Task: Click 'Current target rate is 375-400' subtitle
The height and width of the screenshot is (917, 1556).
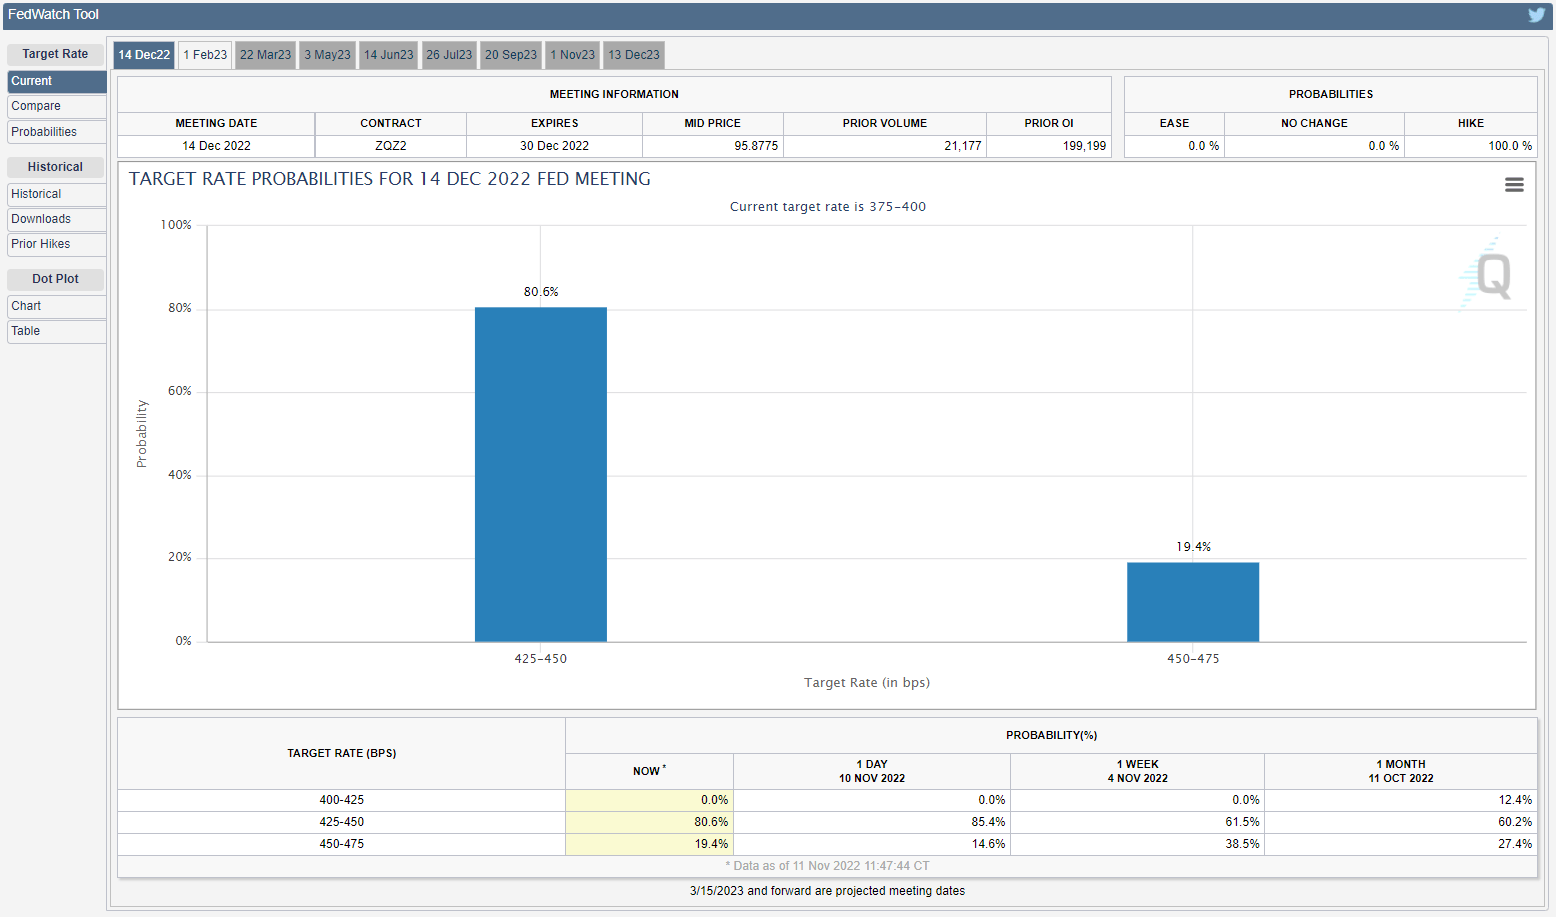Action: (x=828, y=207)
